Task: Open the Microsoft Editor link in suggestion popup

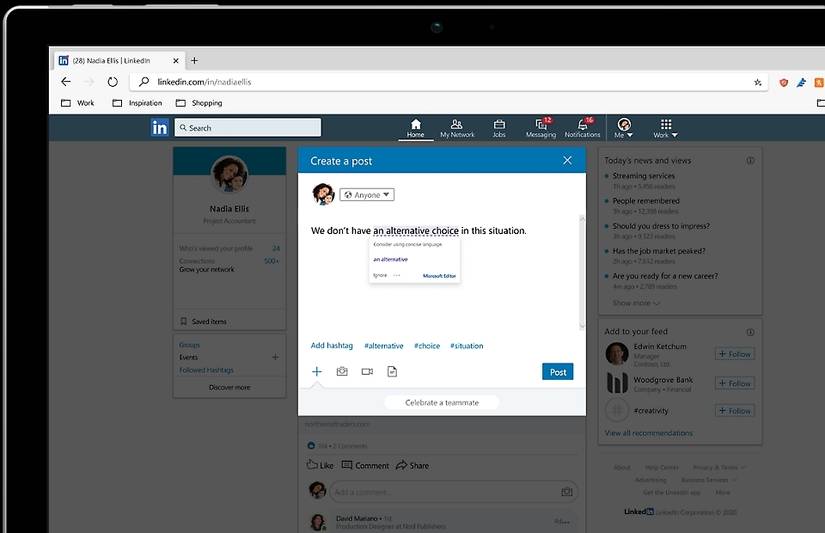Action: 439,276
